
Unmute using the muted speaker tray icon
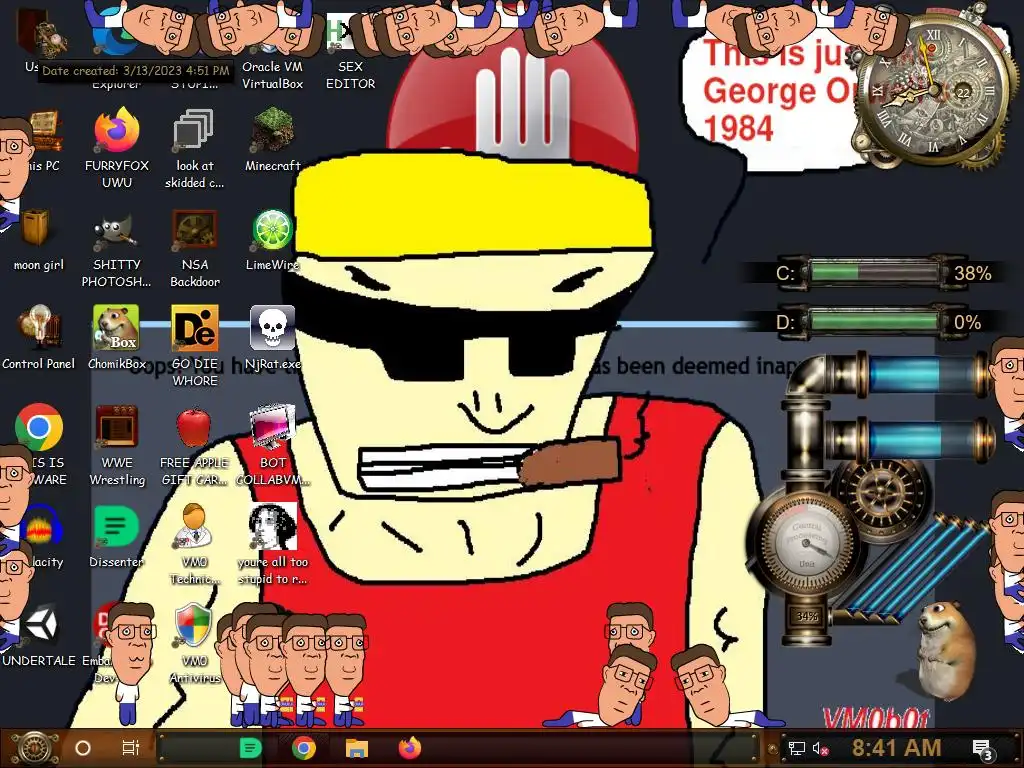point(820,749)
